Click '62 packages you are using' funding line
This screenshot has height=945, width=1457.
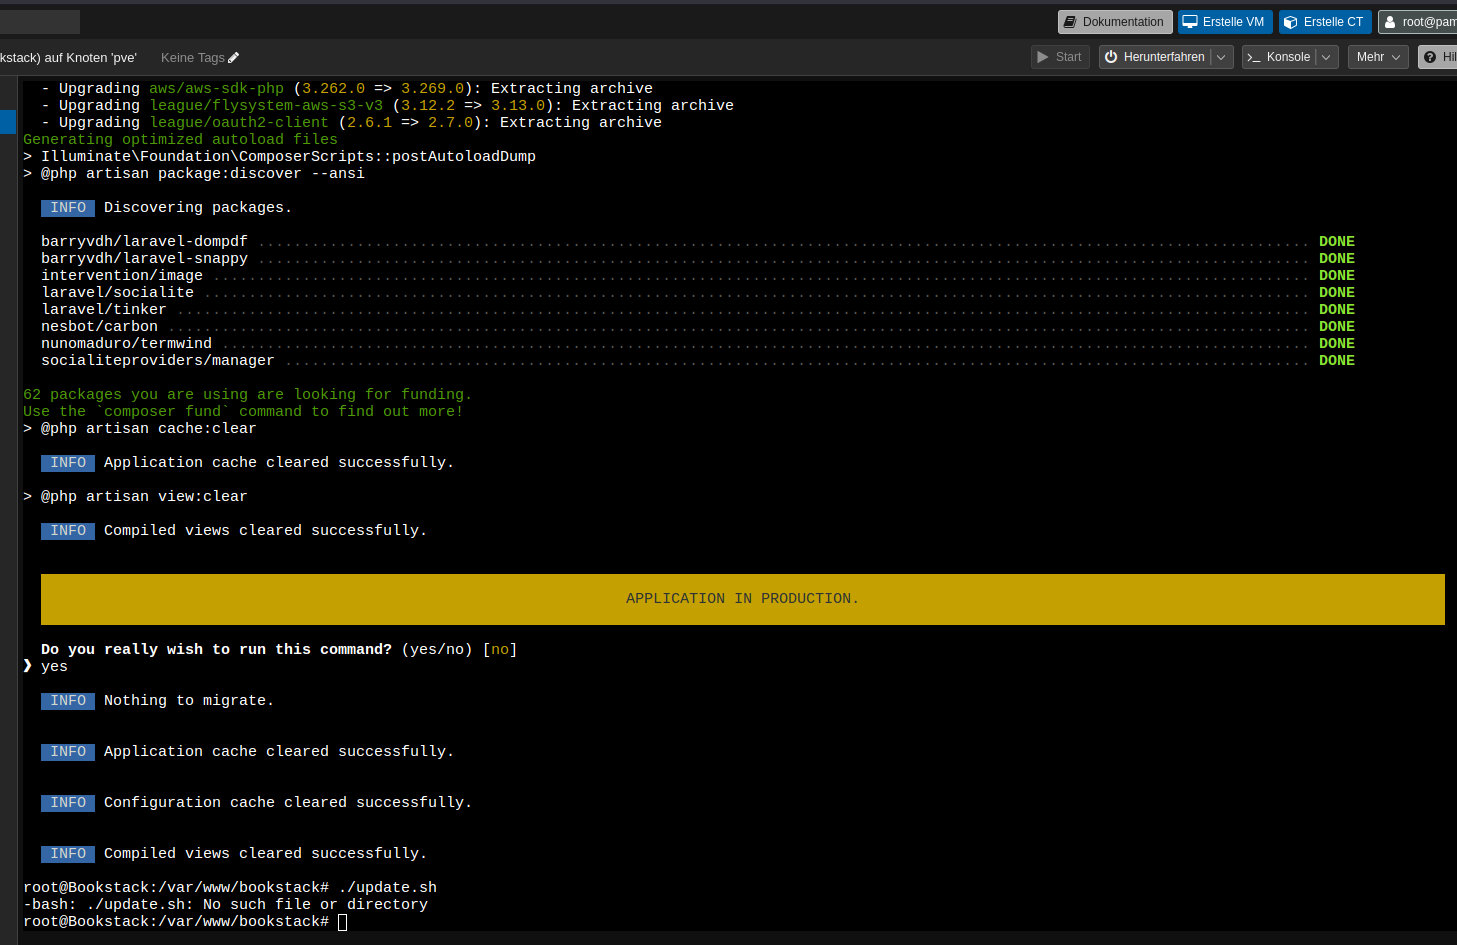click(x=247, y=395)
